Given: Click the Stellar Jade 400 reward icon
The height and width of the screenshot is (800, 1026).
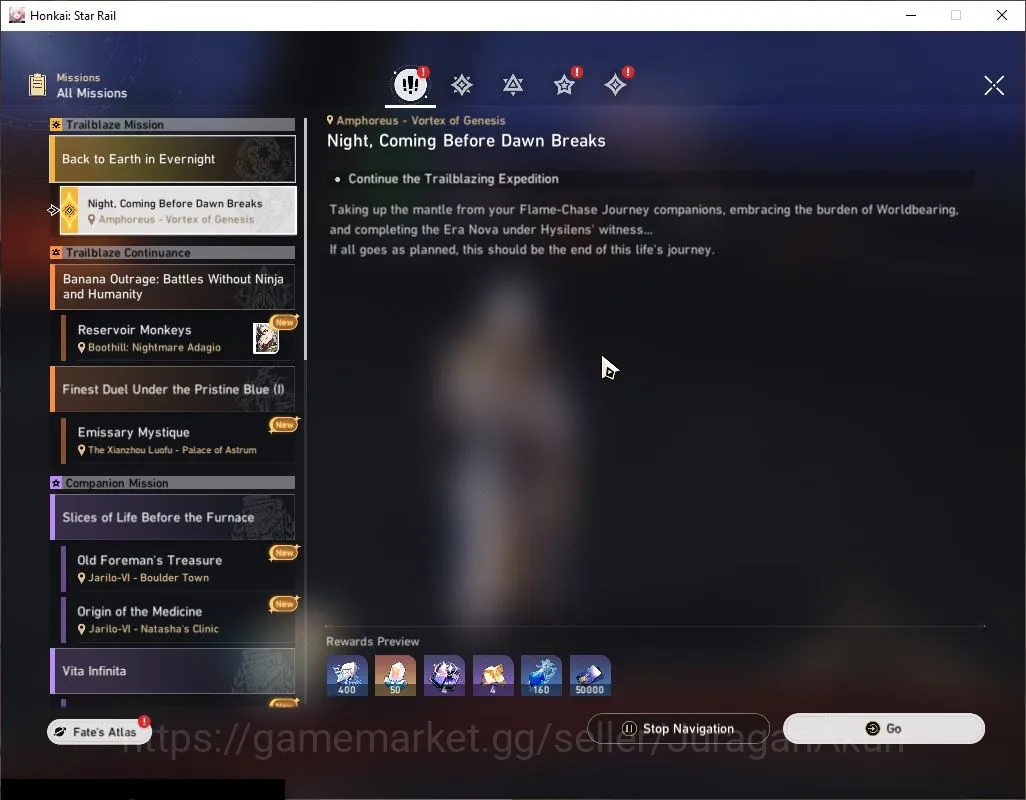Looking at the screenshot, I should coord(347,675).
